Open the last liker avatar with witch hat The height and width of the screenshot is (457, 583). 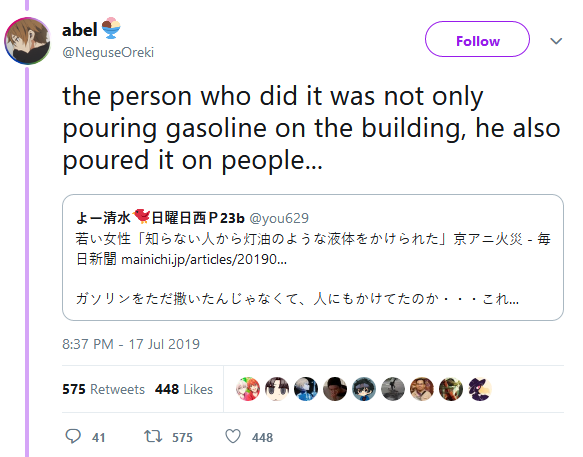(x=480, y=389)
